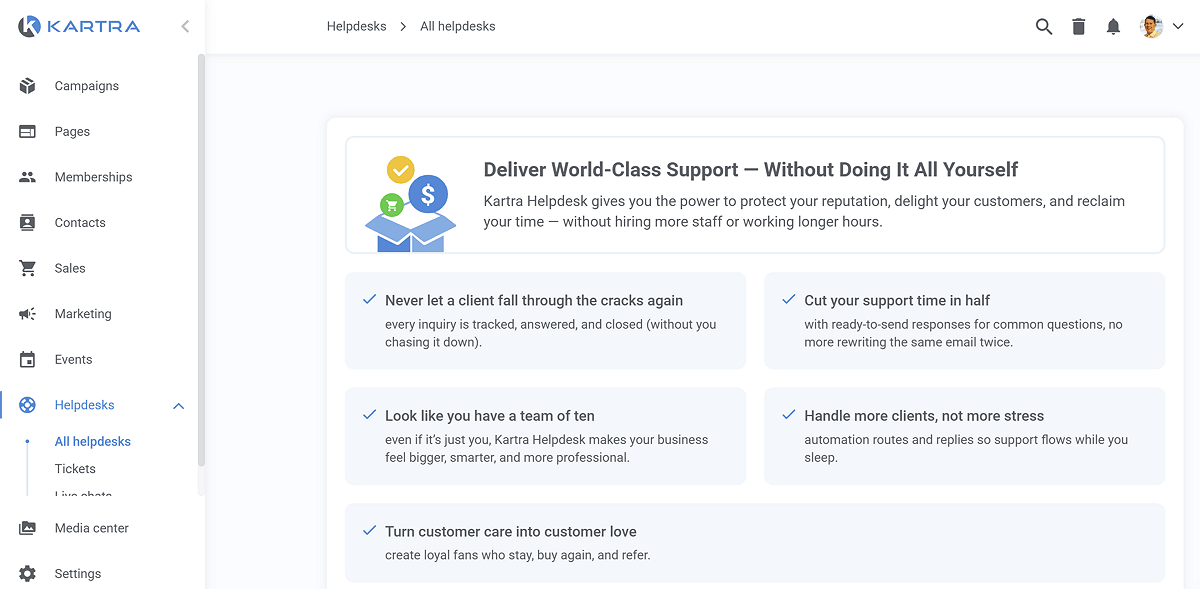Screen dimensions: 1200x589
Task: Click checkmark beside 'Look like you have'
Action: 369,415
